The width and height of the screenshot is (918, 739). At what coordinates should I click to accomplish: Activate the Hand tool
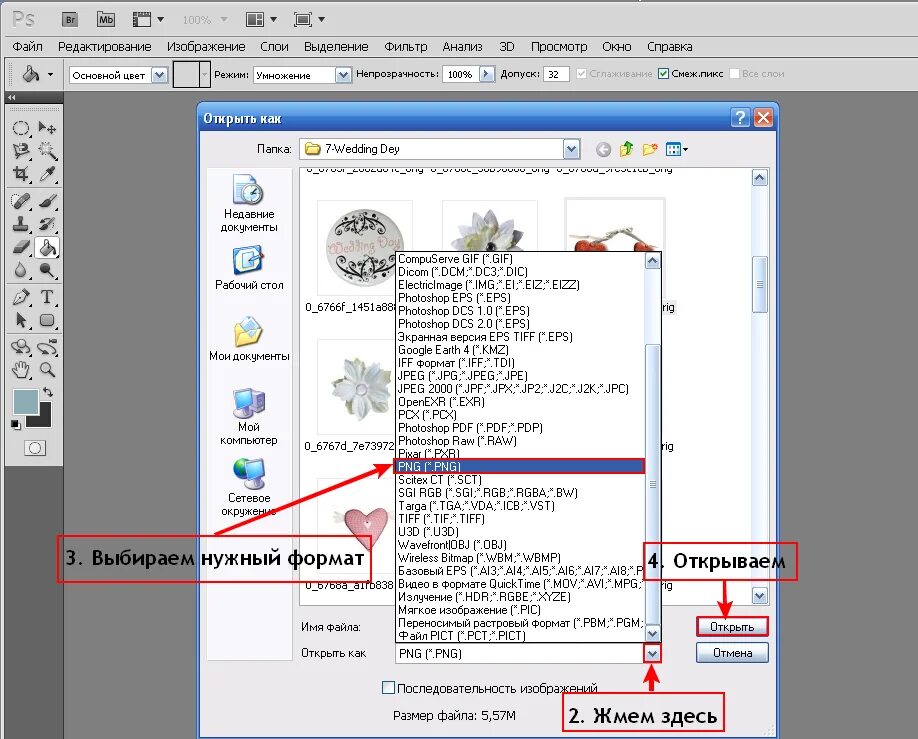coord(21,370)
